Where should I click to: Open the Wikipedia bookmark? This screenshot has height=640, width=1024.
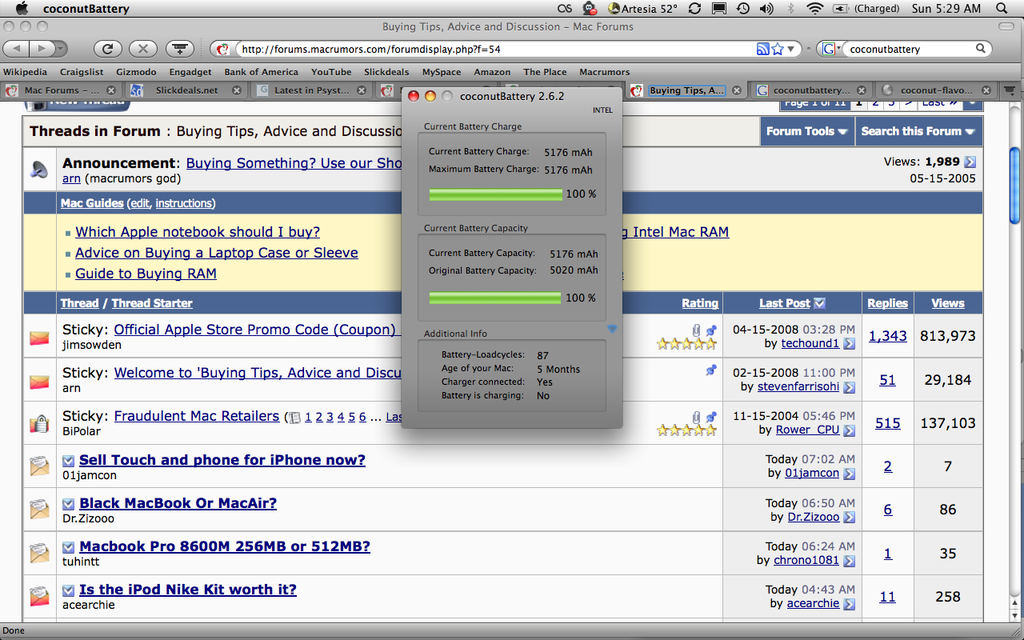pyautogui.click(x=25, y=72)
